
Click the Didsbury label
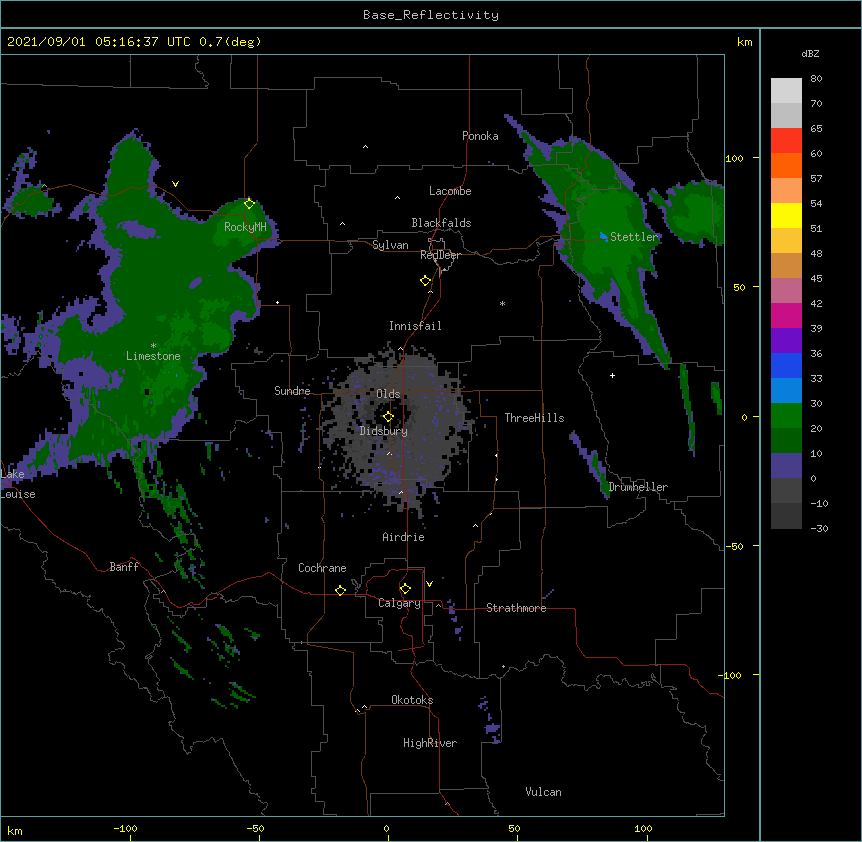coord(384,431)
